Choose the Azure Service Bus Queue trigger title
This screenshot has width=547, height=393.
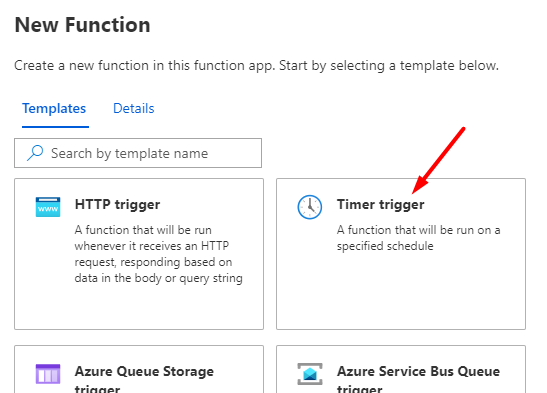(x=418, y=380)
